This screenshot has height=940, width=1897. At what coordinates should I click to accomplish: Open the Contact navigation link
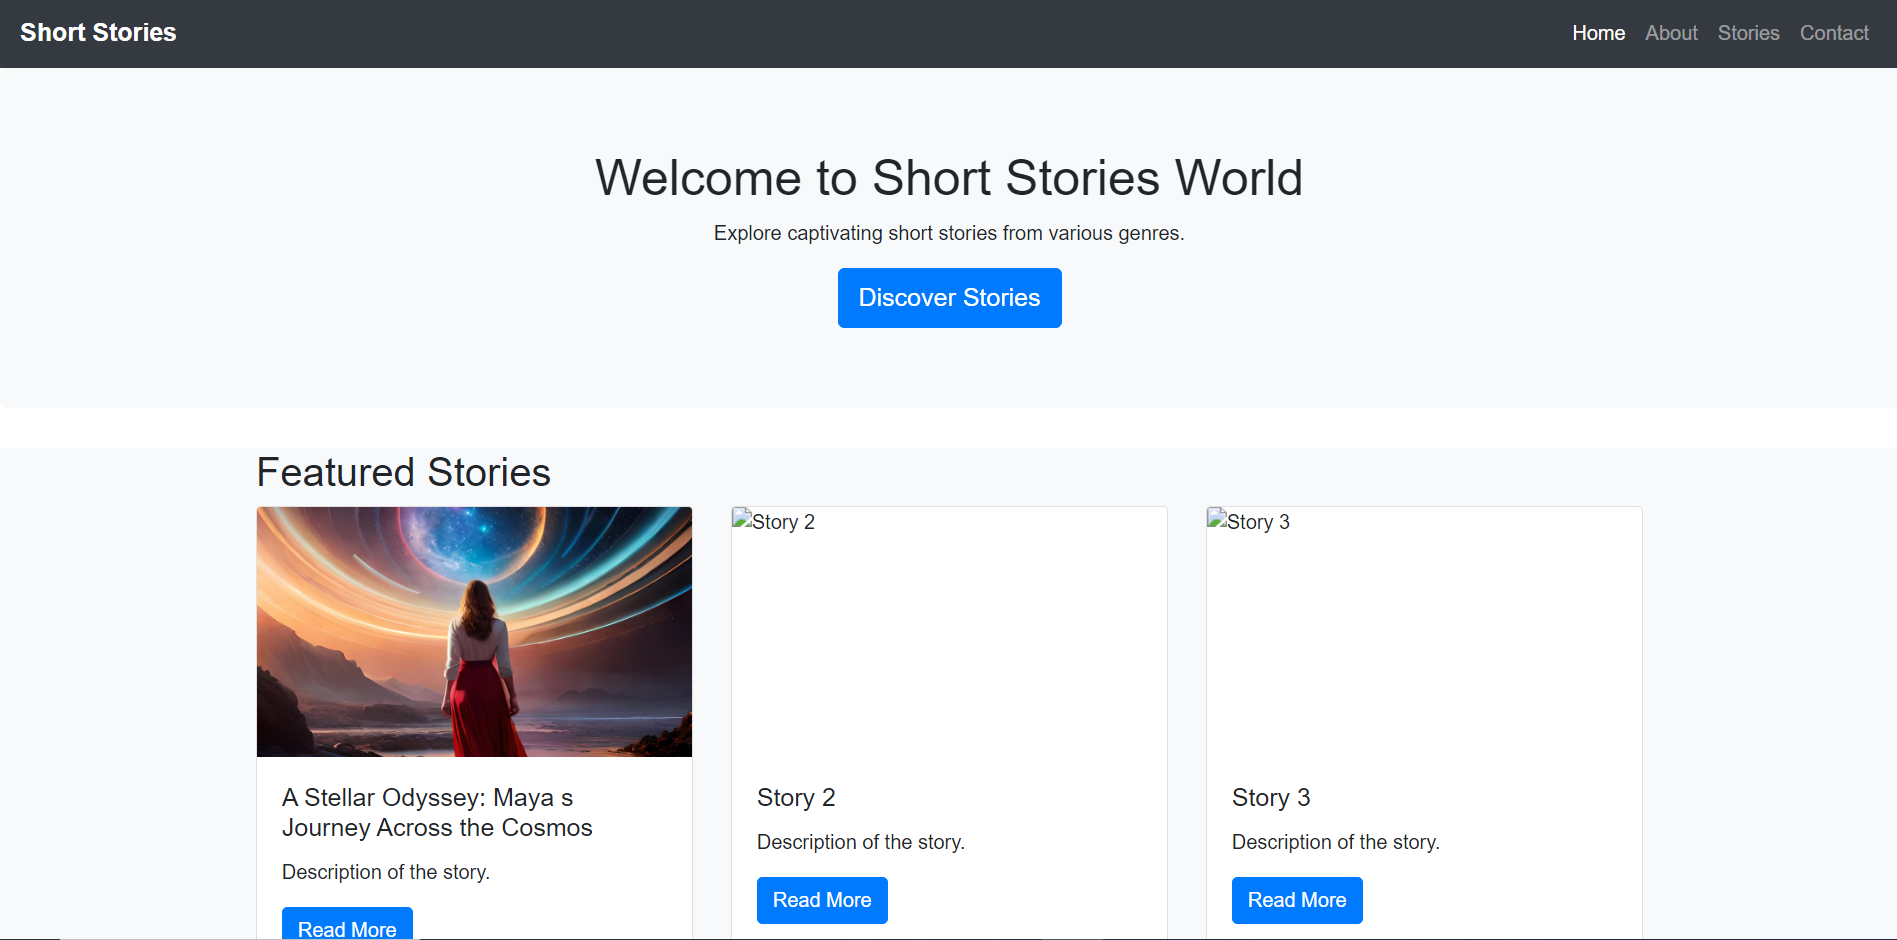pos(1834,32)
